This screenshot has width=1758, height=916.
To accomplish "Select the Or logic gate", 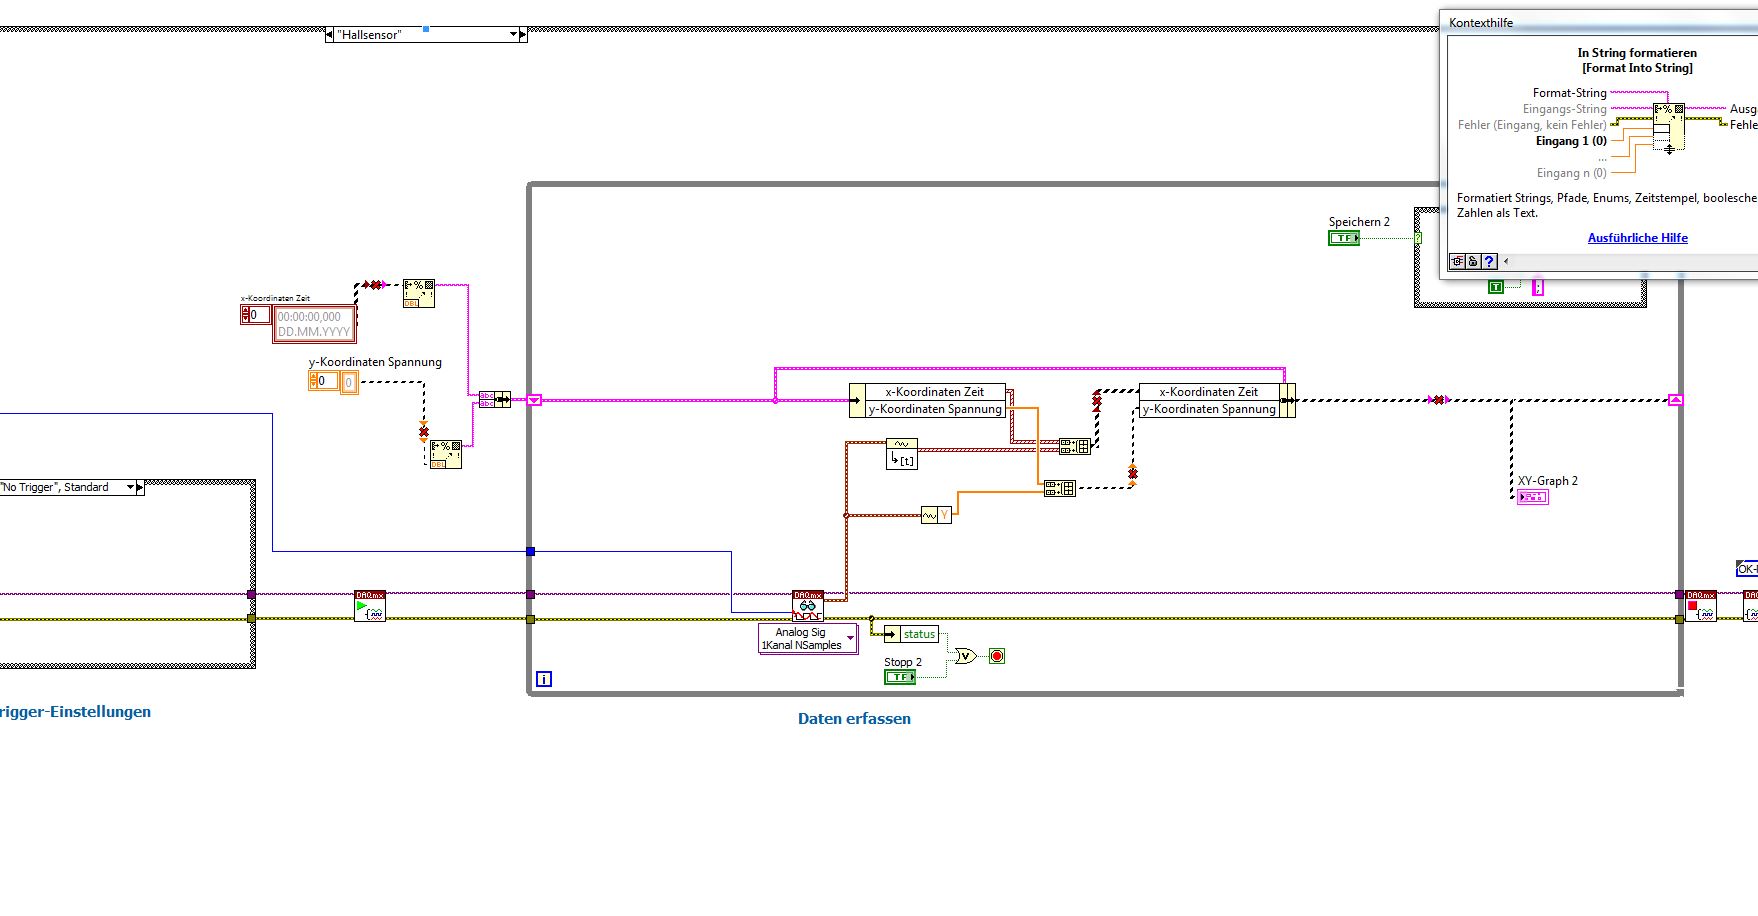I will tap(966, 656).
